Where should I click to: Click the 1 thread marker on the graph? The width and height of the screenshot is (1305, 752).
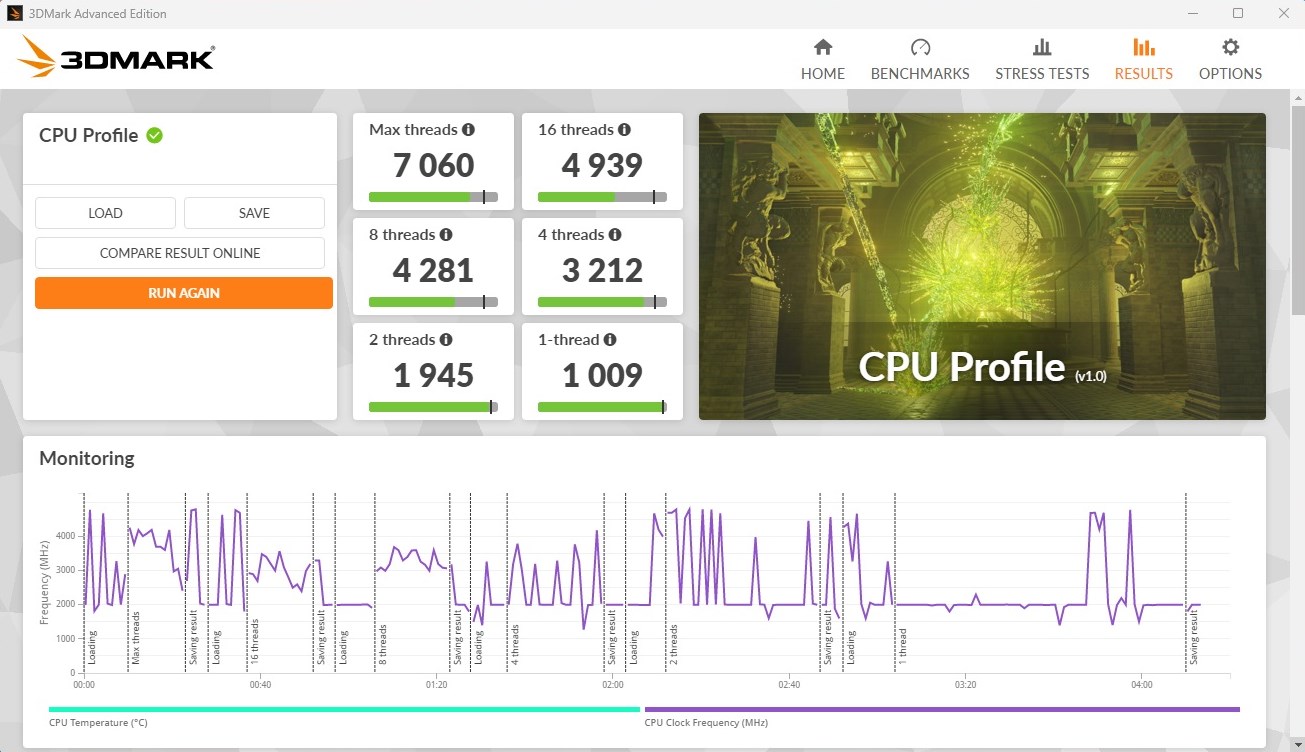[903, 646]
